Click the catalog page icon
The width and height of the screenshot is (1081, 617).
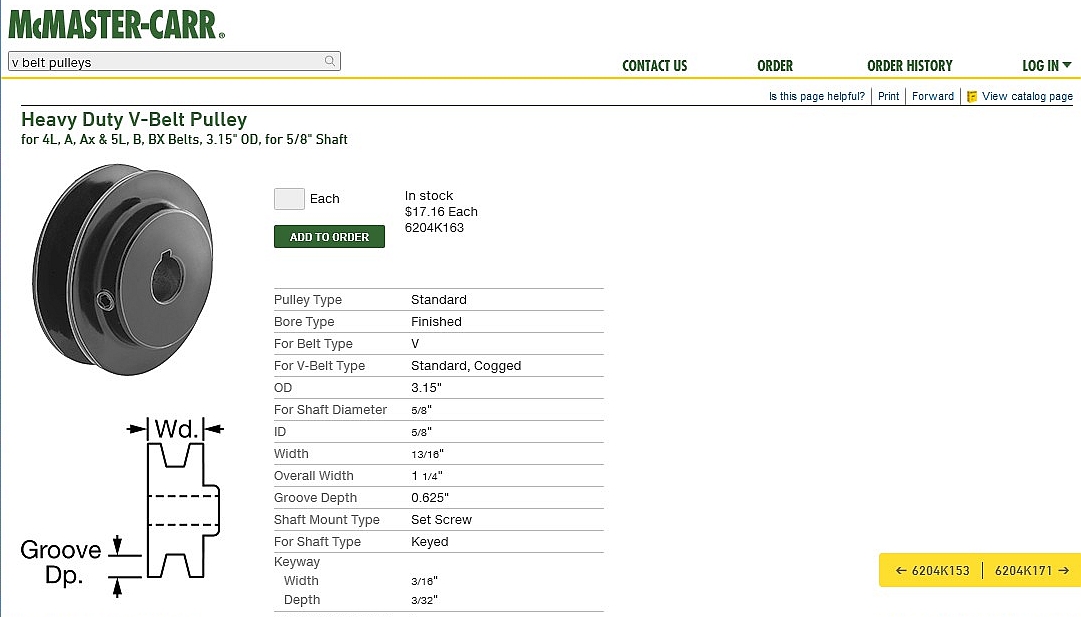[x=972, y=97]
